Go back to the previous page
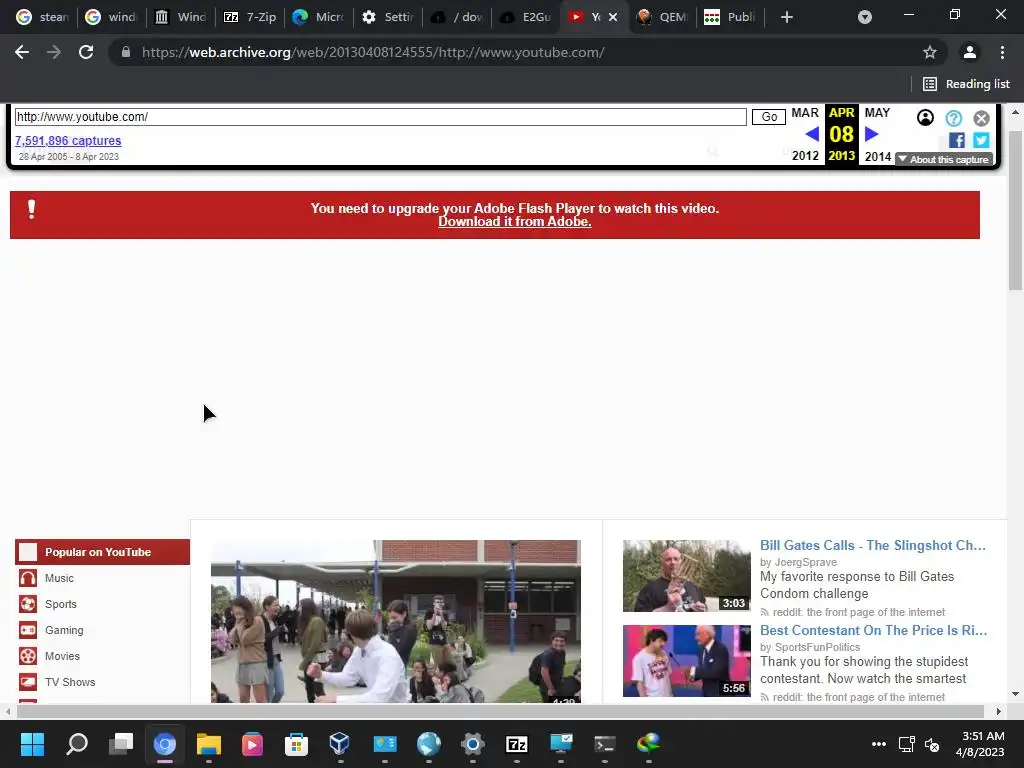Screen dimensions: 1024x768 [x=22, y=52]
